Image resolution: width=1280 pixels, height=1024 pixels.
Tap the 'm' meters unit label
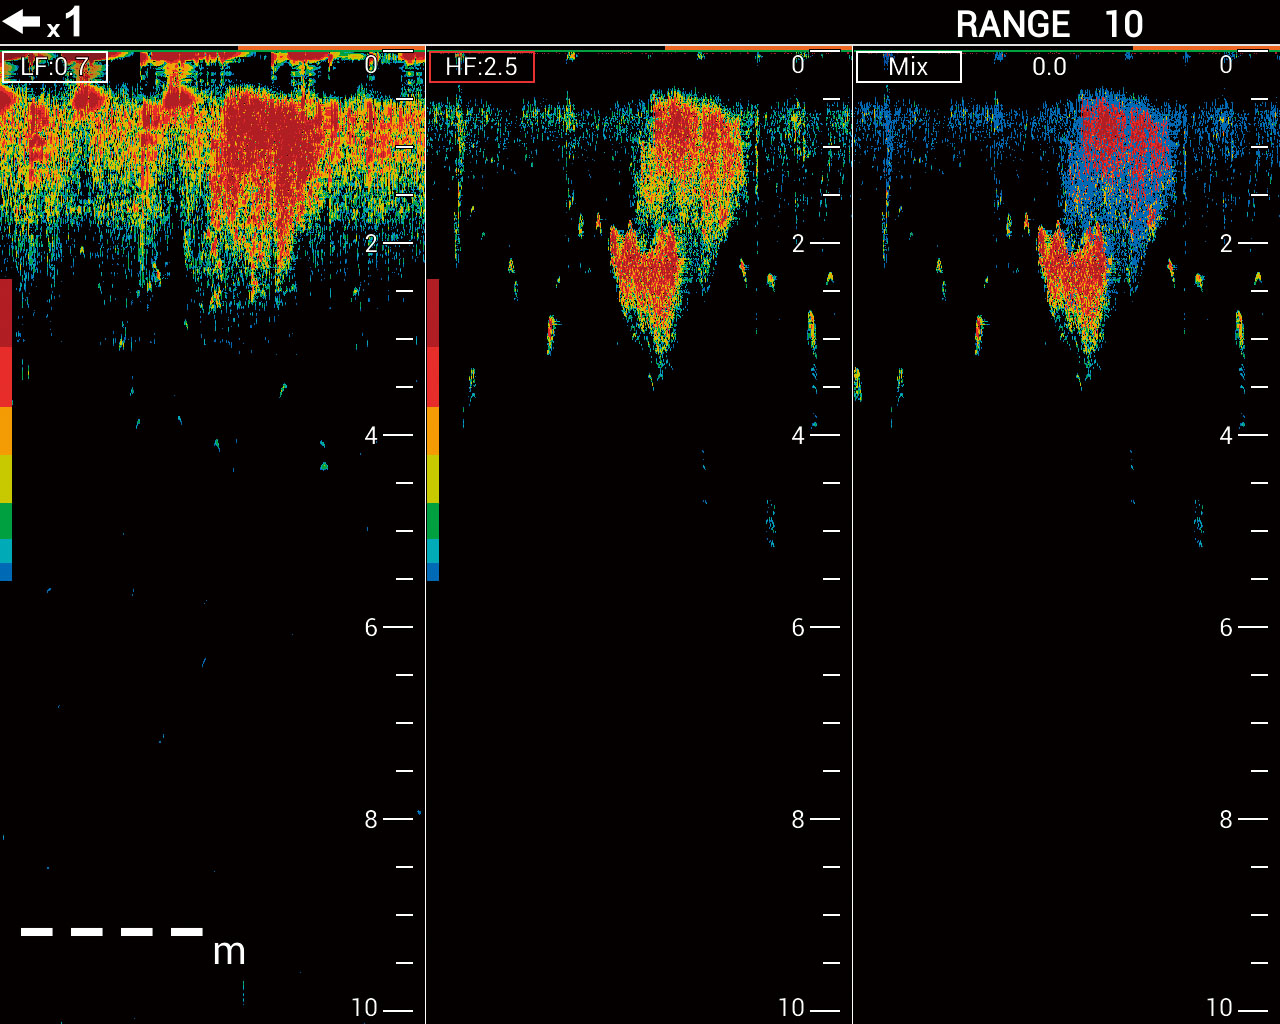click(229, 952)
